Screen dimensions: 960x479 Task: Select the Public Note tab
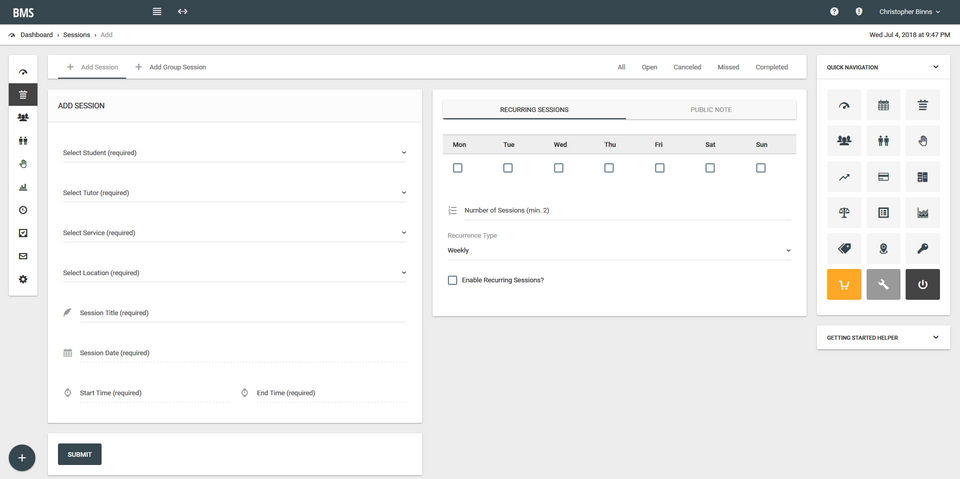pyautogui.click(x=711, y=110)
